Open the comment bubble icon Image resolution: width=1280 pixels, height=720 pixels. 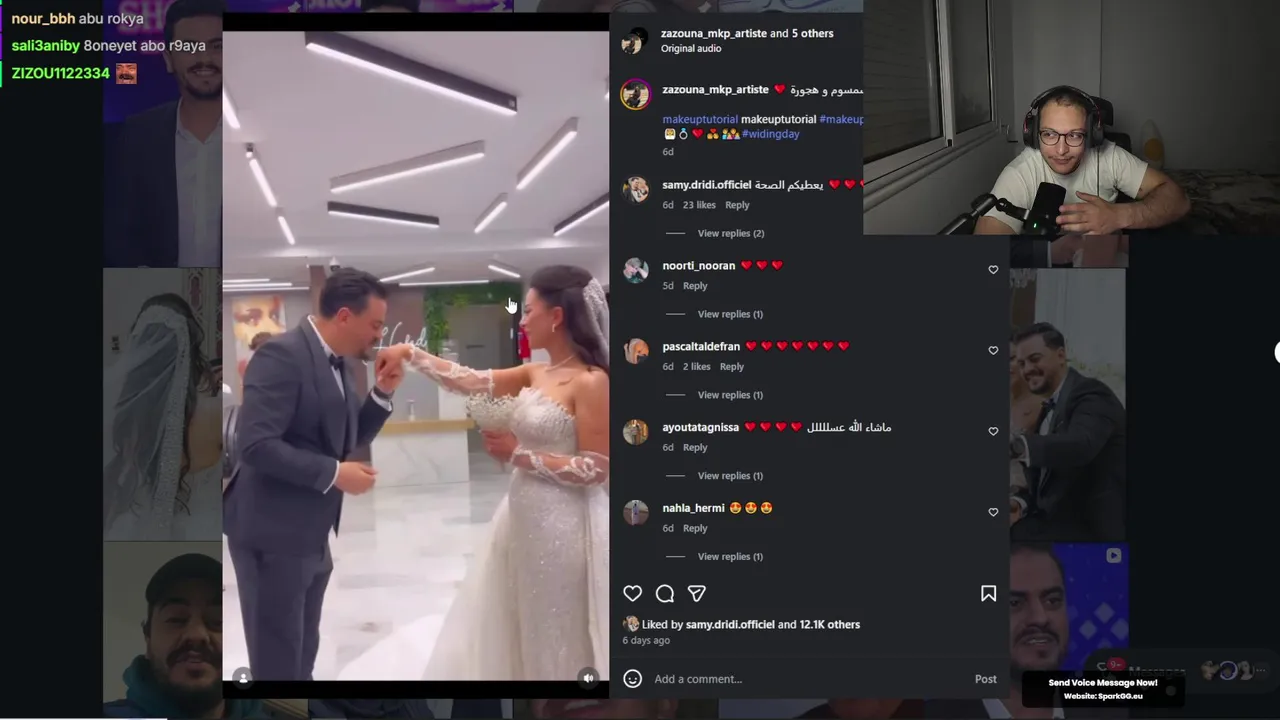coord(665,594)
